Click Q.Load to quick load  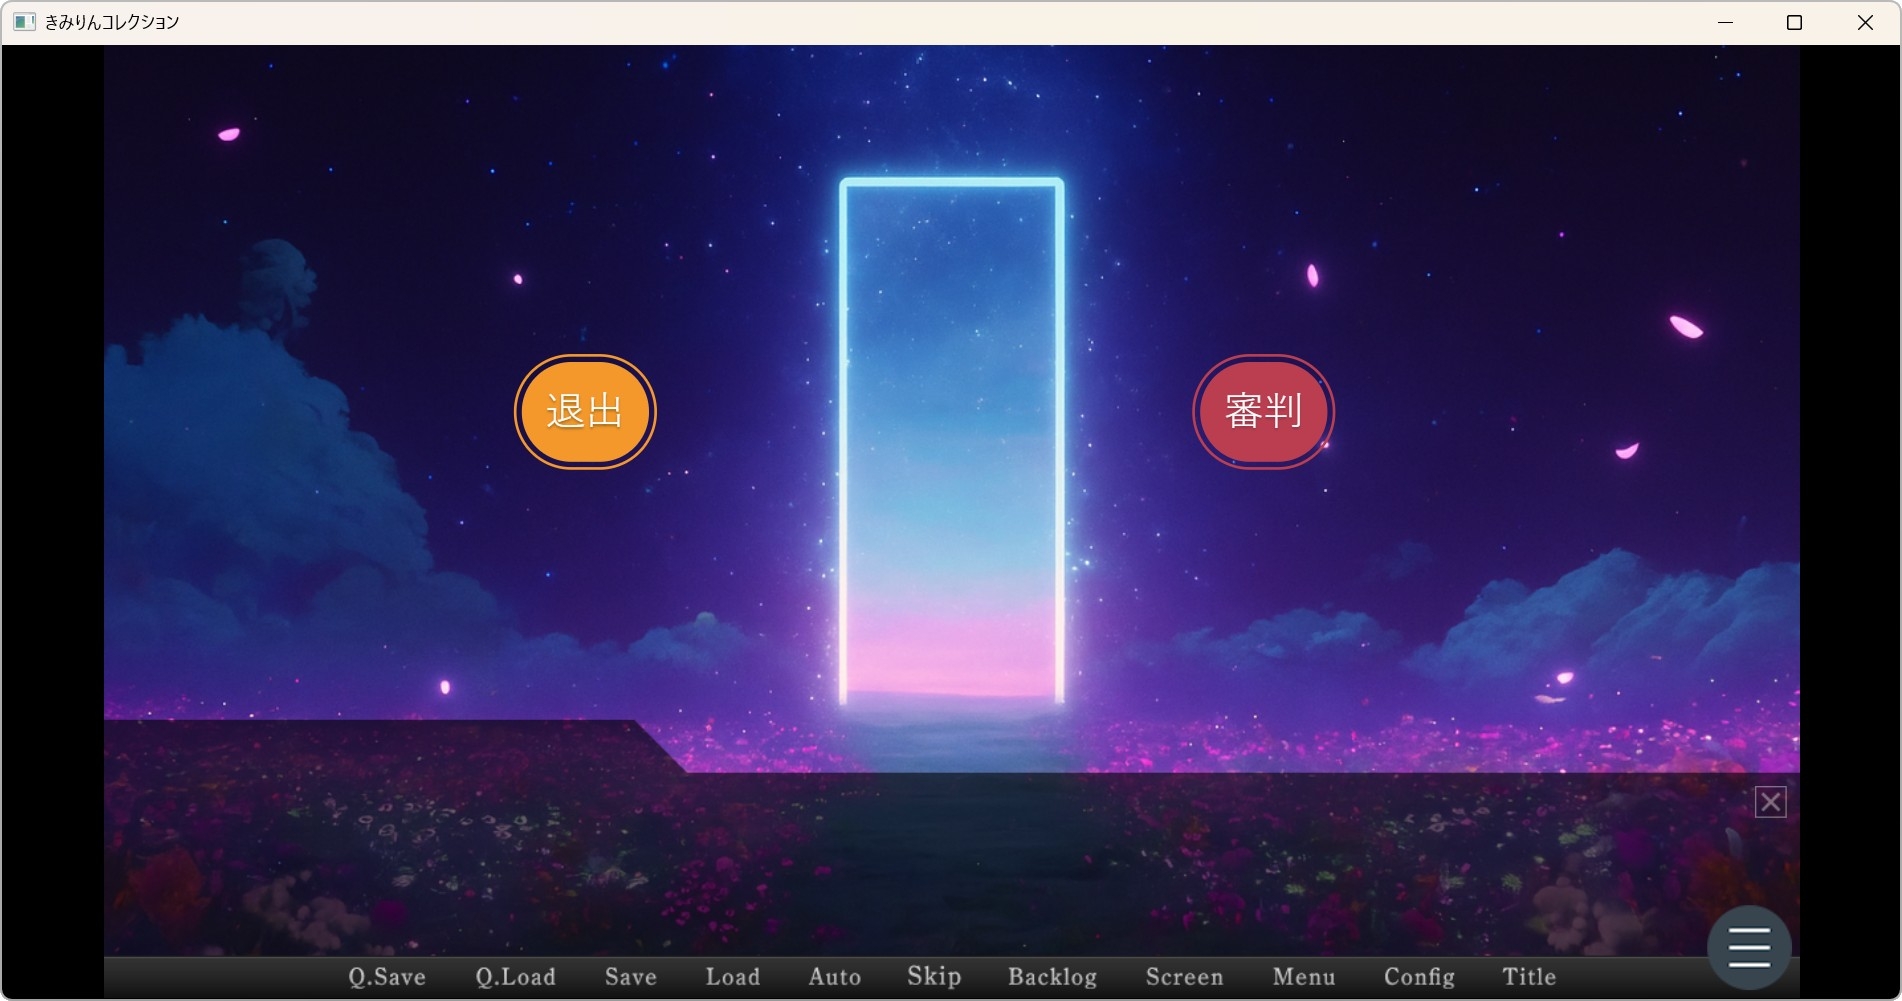point(515,977)
